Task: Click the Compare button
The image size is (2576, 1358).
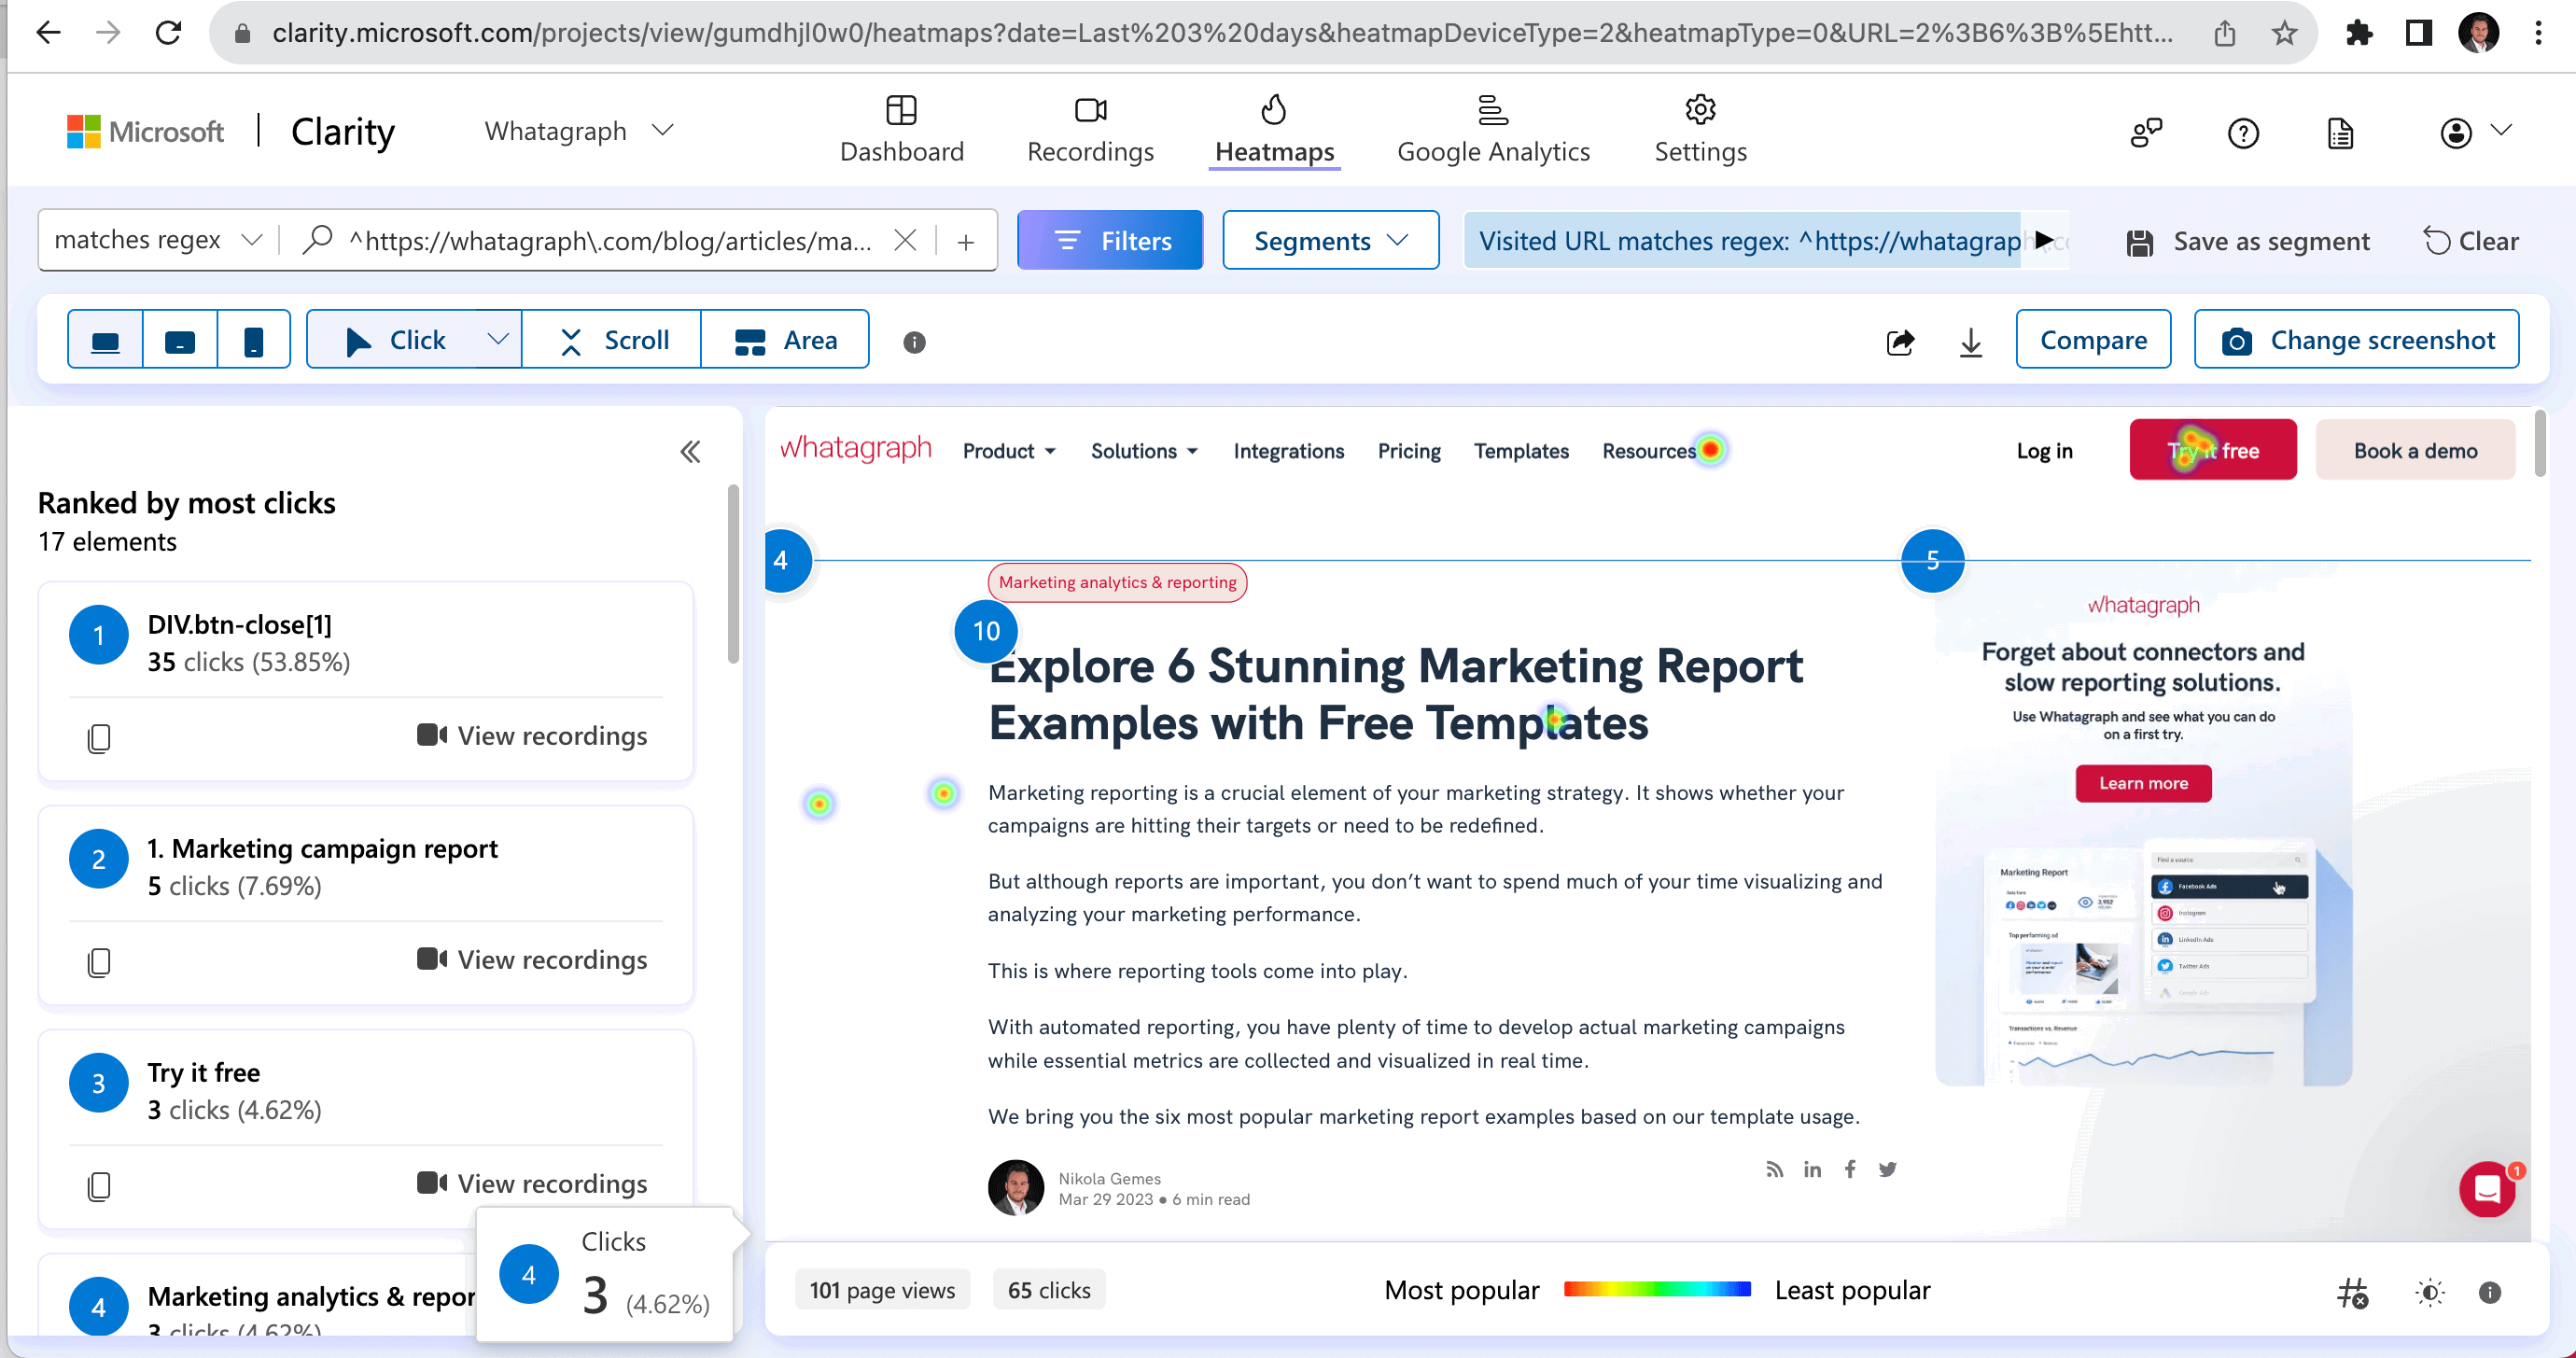Action: point(2093,340)
